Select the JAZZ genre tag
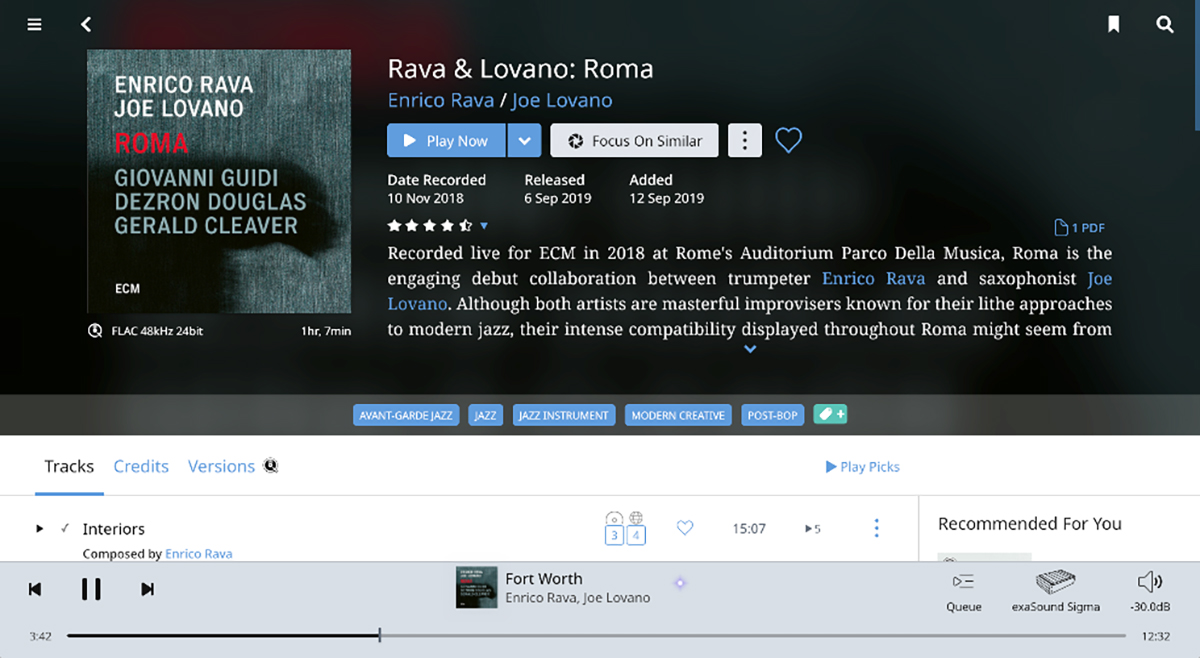 (485, 415)
